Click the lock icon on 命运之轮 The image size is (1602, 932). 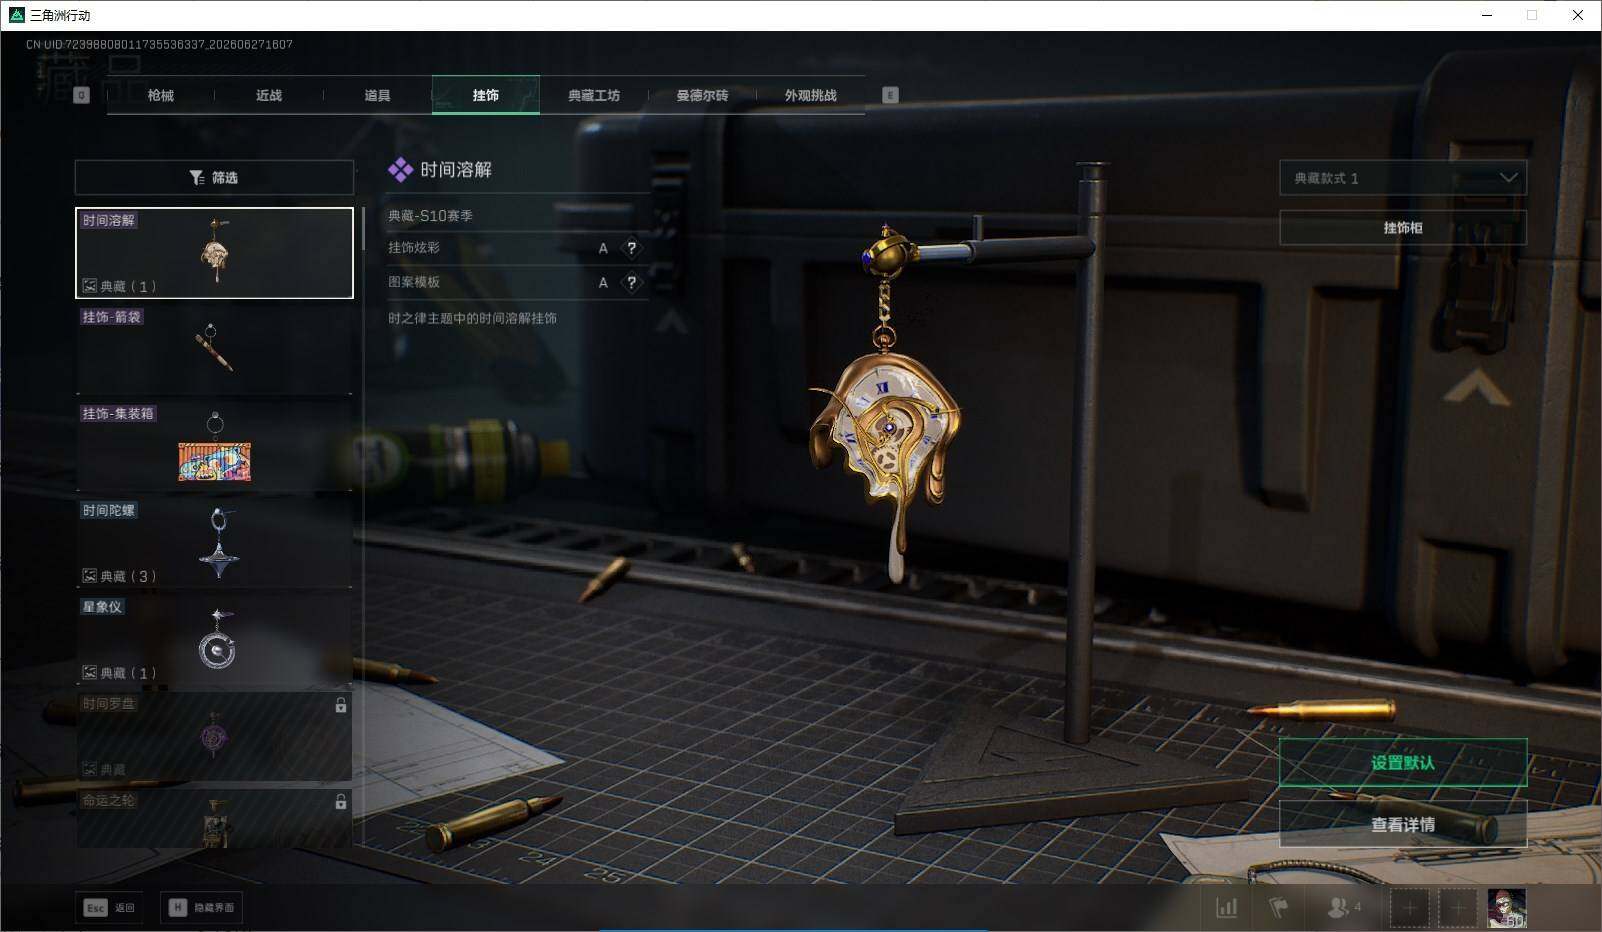(341, 802)
